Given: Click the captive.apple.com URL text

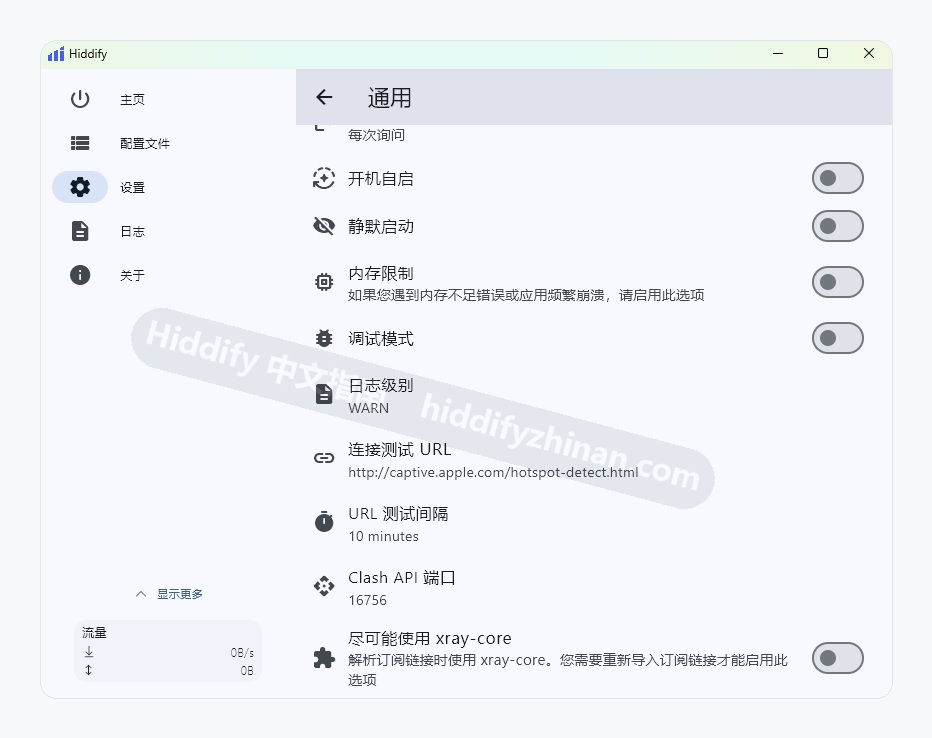Looking at the screenshot, I should tap(493, 472).
